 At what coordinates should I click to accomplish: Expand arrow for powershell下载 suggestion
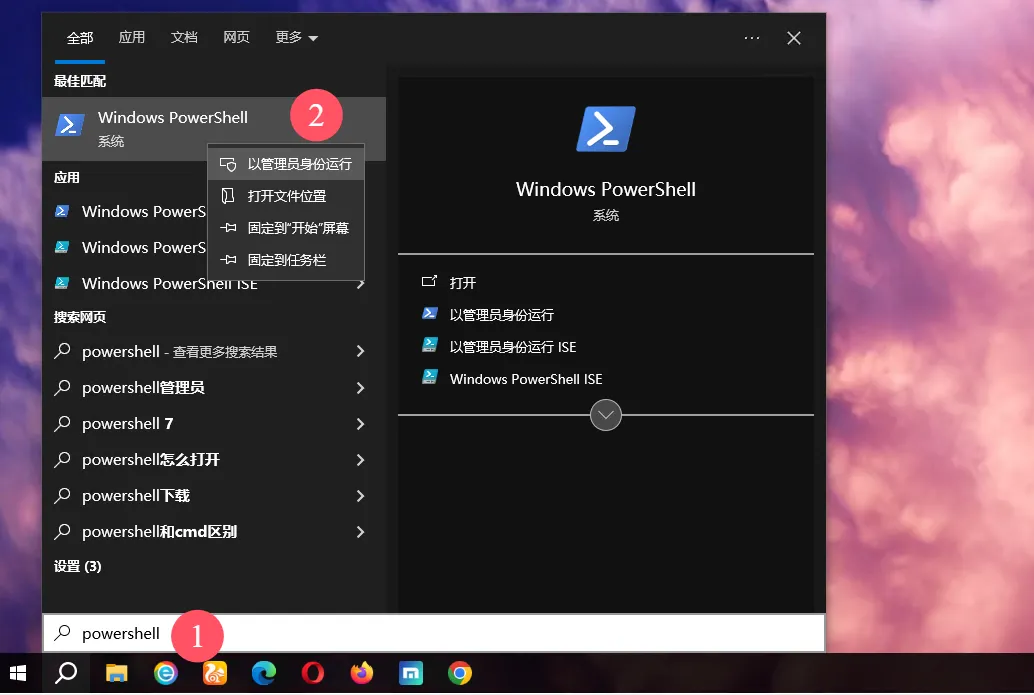coord(361,496)
